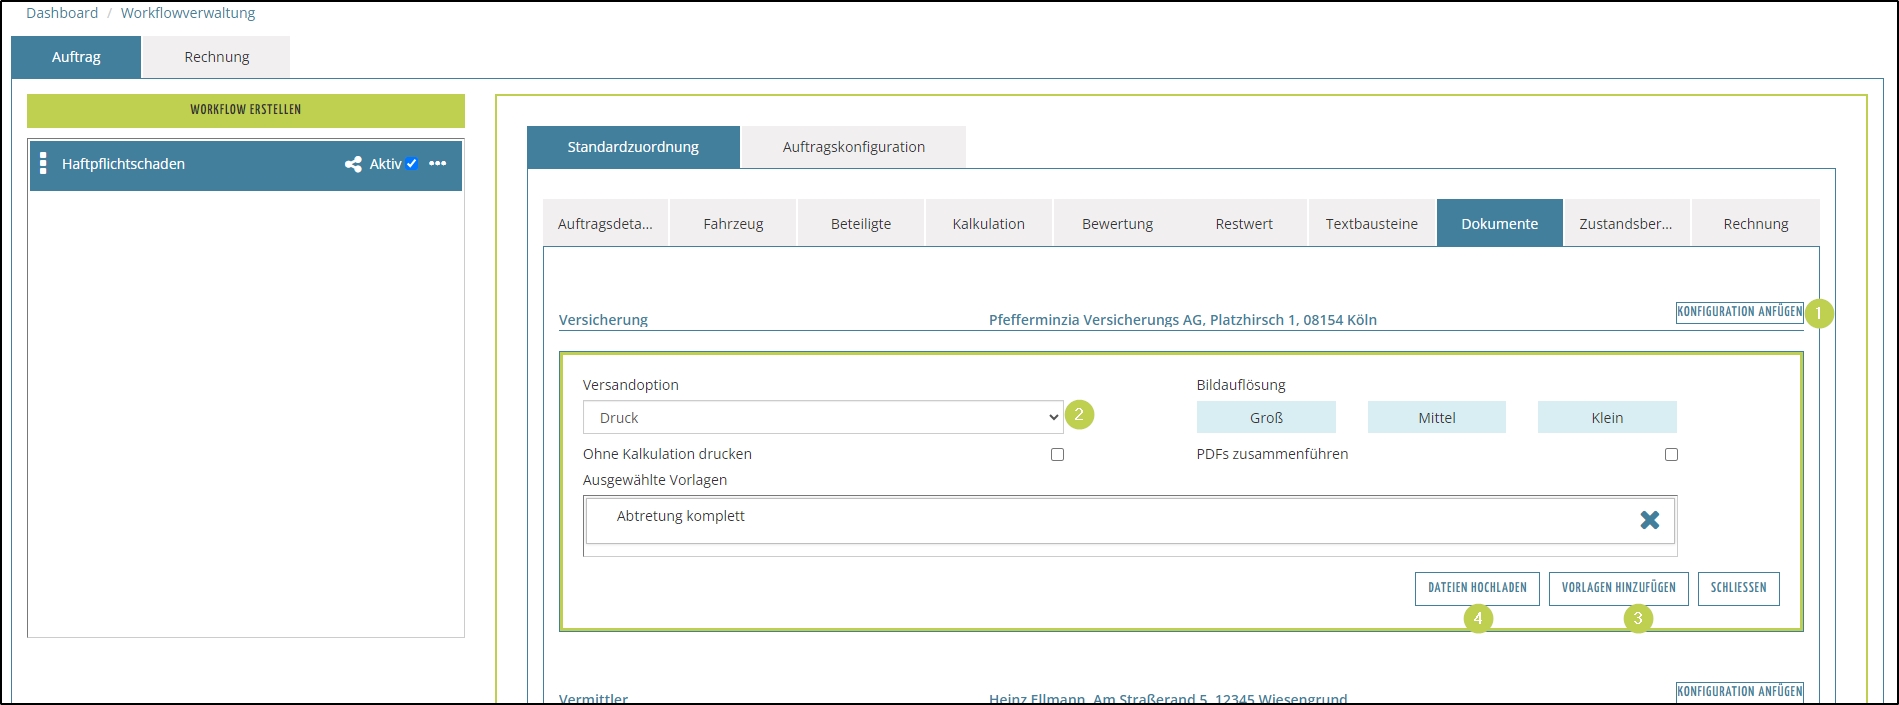The width and height of the screenshot is (1899, 705).
Task: Go to the Textbausteine tab
Action: click(x=1371, y=224)
